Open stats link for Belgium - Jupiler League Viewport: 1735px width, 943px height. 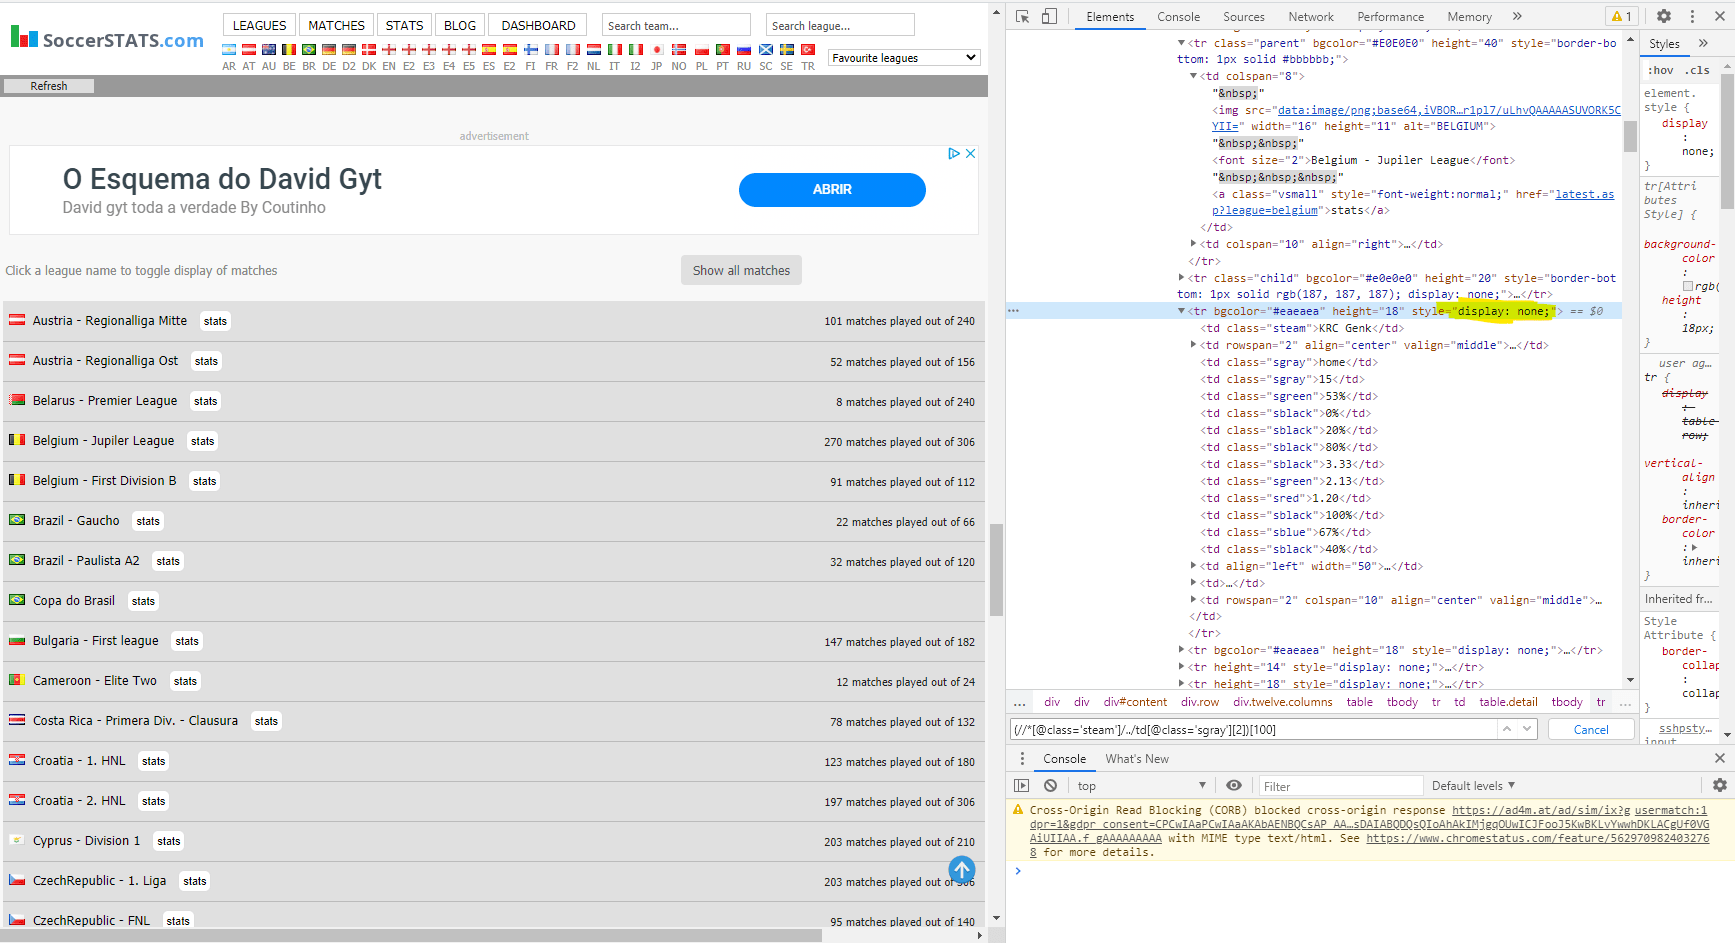202,441
